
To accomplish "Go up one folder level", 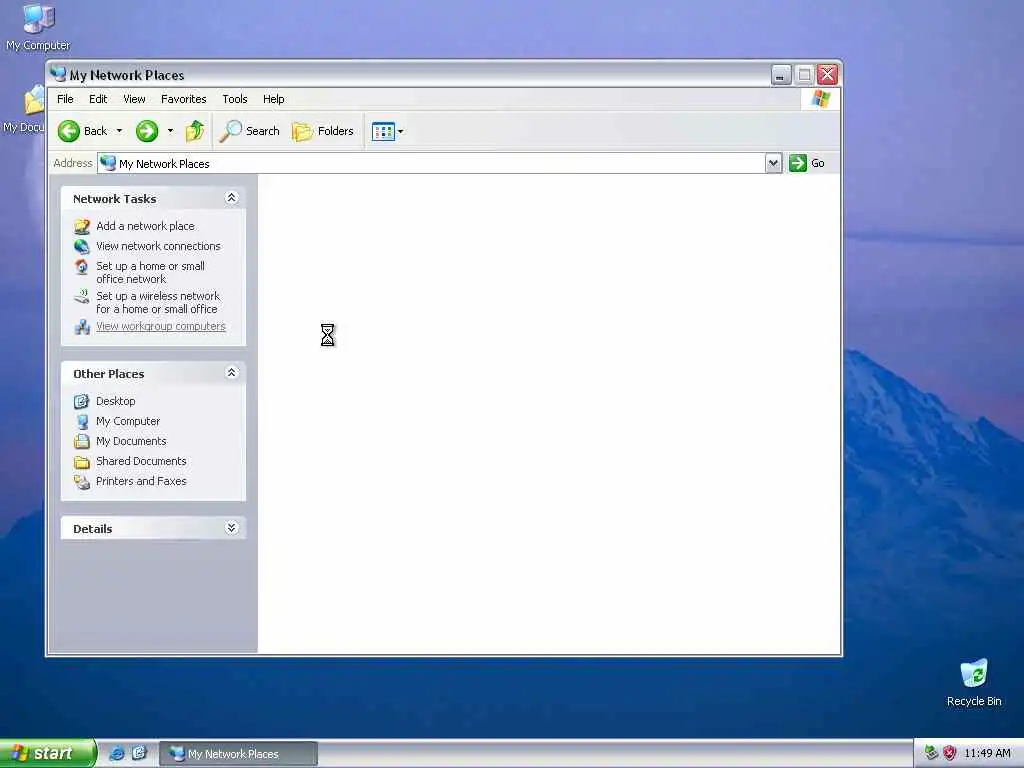I will [195, 131].
